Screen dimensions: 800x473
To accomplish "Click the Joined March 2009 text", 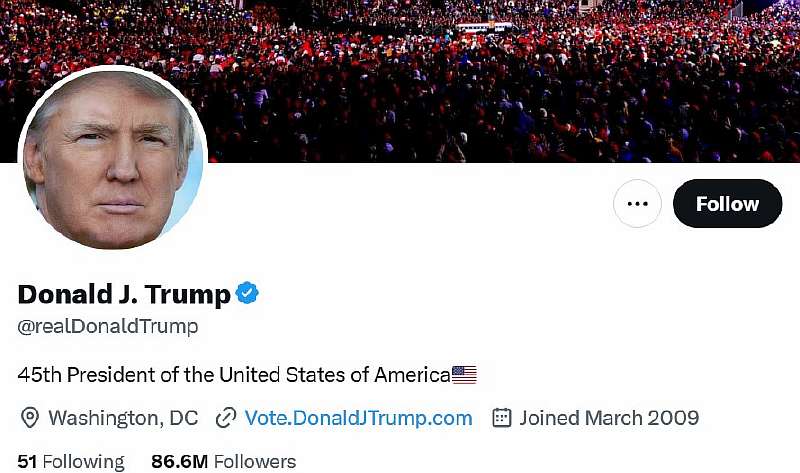I will coord(609,418).
